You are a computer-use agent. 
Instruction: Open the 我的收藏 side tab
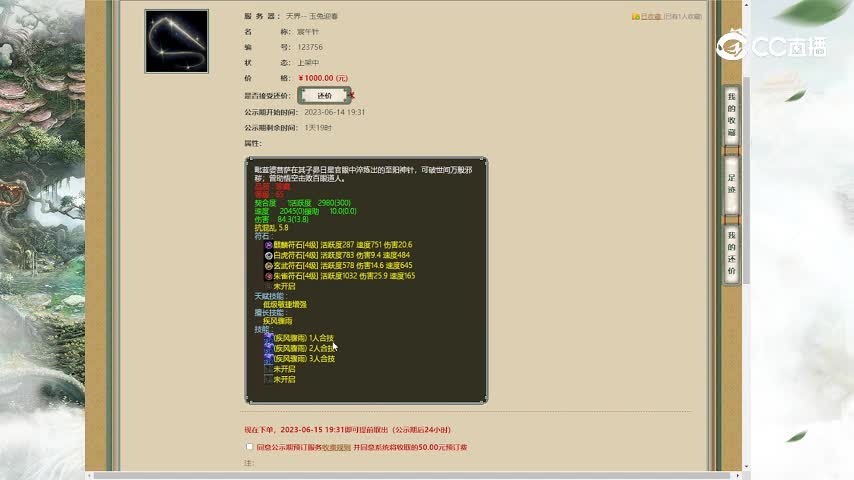(731, 114)
